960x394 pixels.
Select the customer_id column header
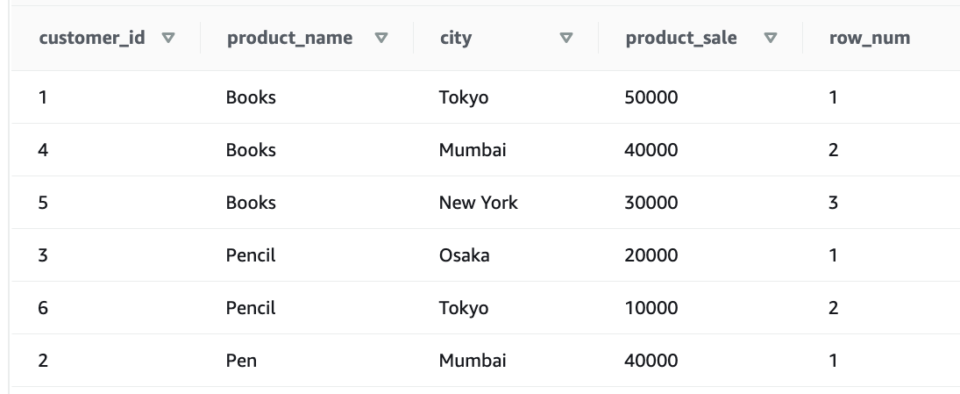(92, 38)
